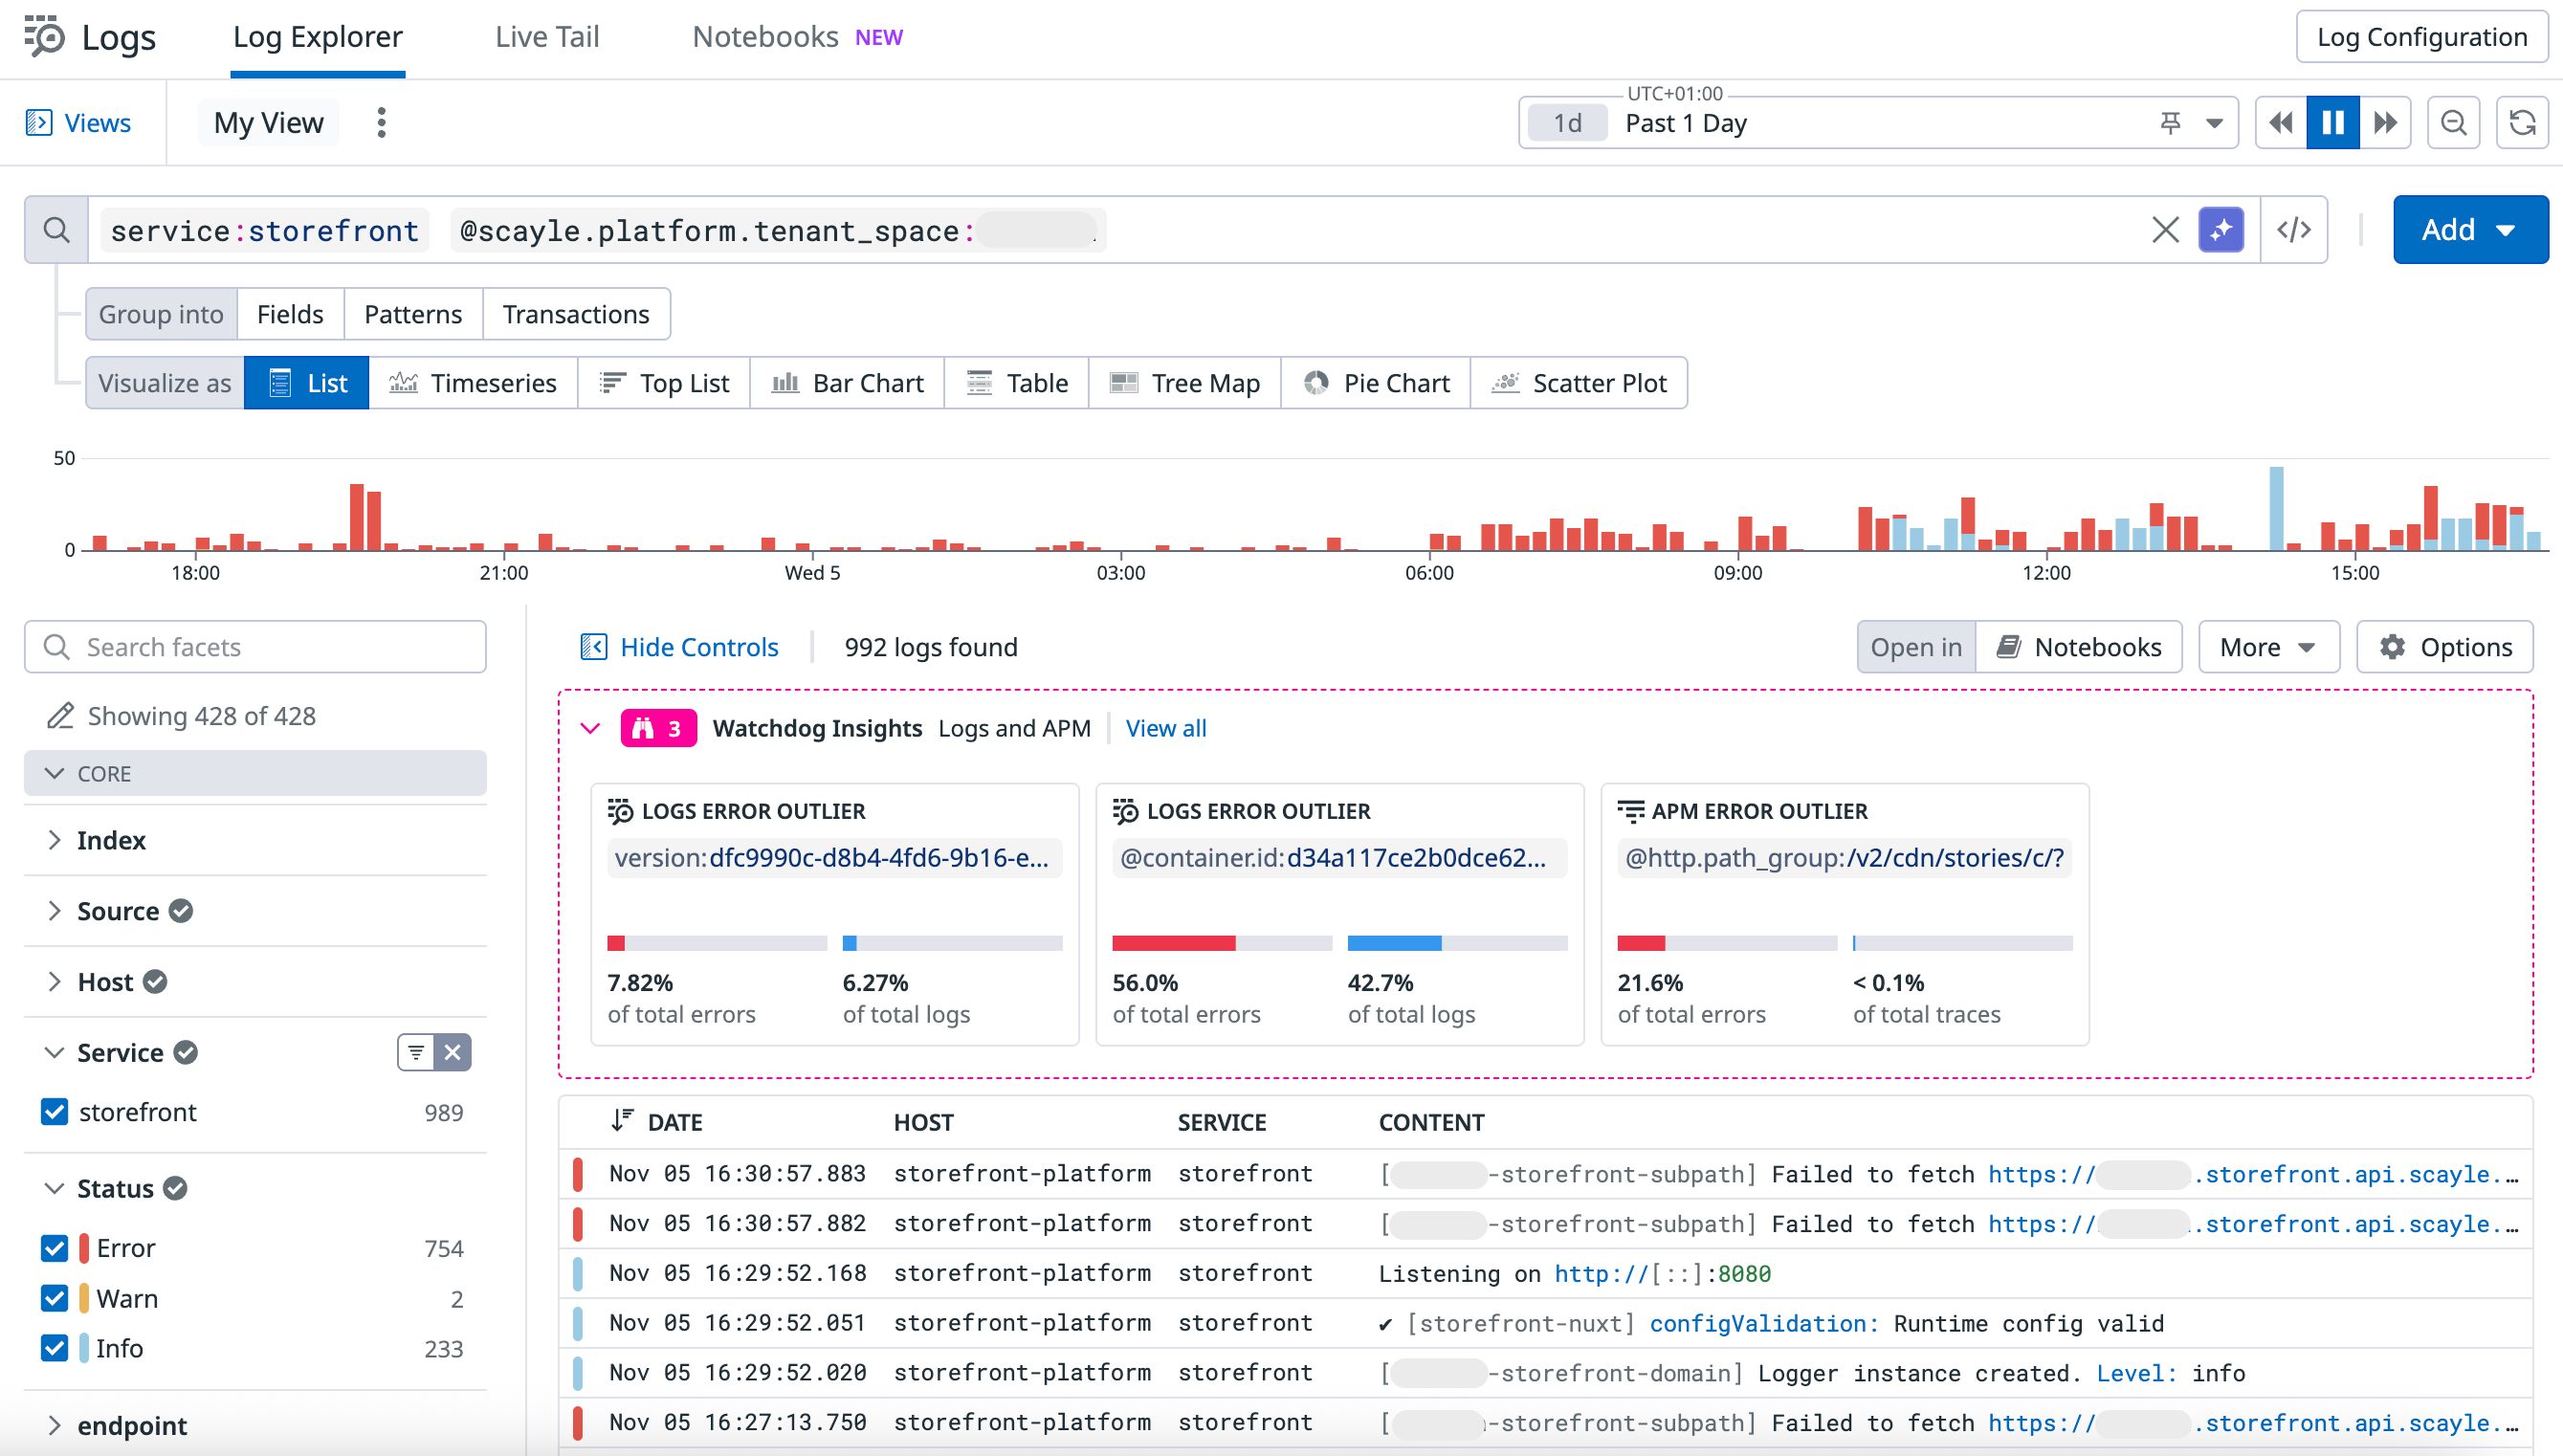The height and width of the screenshot is (1456, 2563).
Task: Uncheck the Info status checkbox
Action: [54, 1348]
